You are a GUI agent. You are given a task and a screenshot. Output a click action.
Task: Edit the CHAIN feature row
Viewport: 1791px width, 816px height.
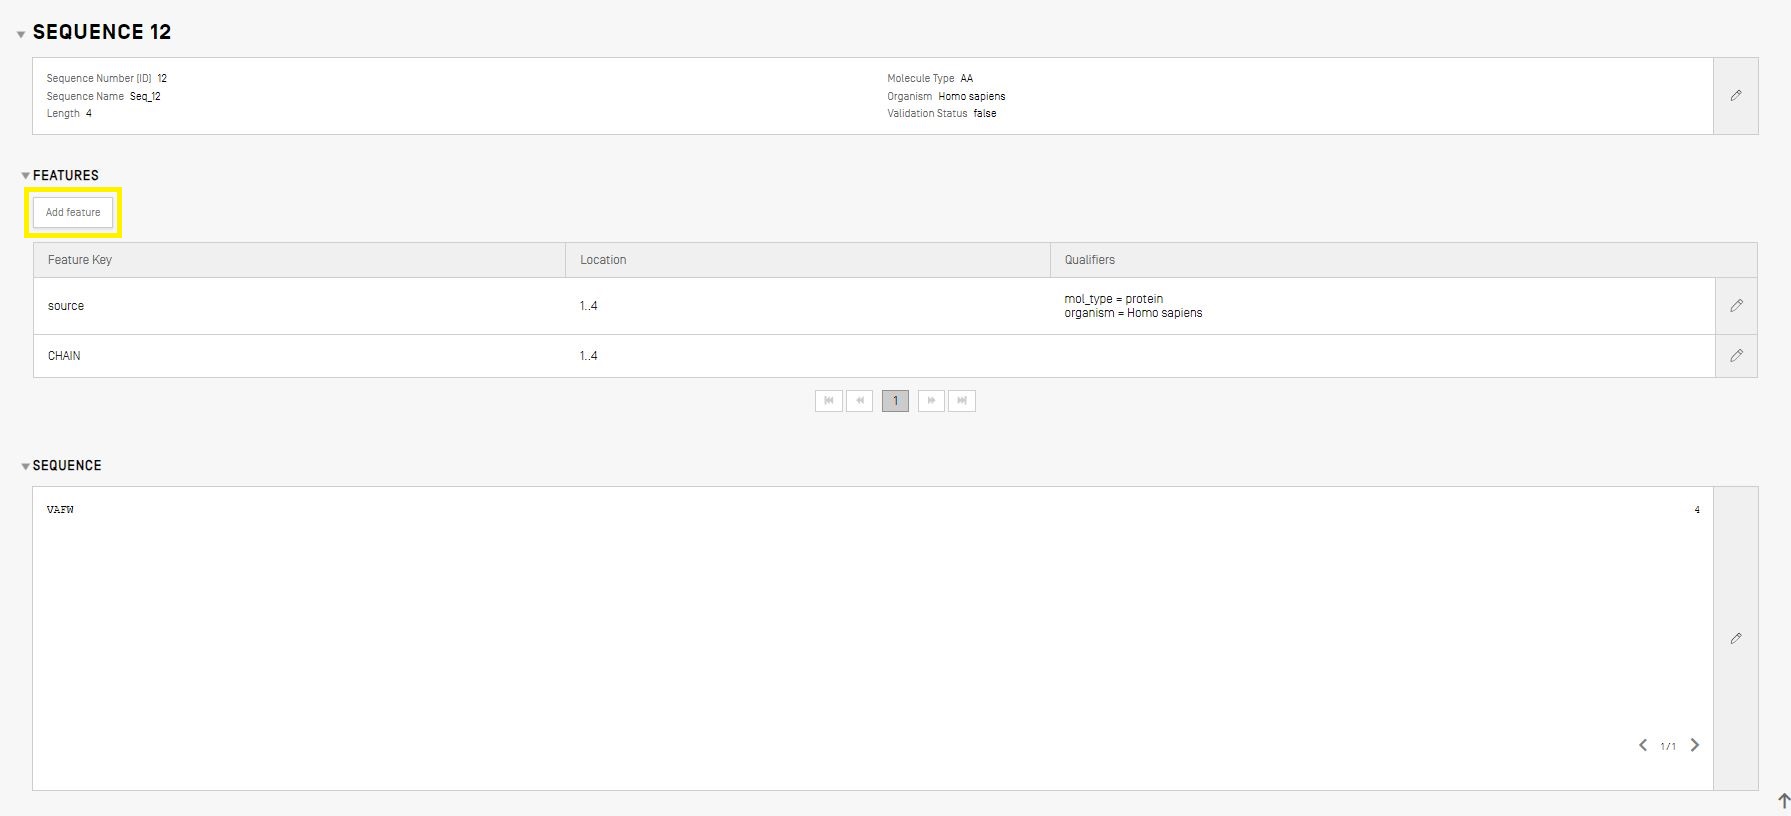point(1736,356)
